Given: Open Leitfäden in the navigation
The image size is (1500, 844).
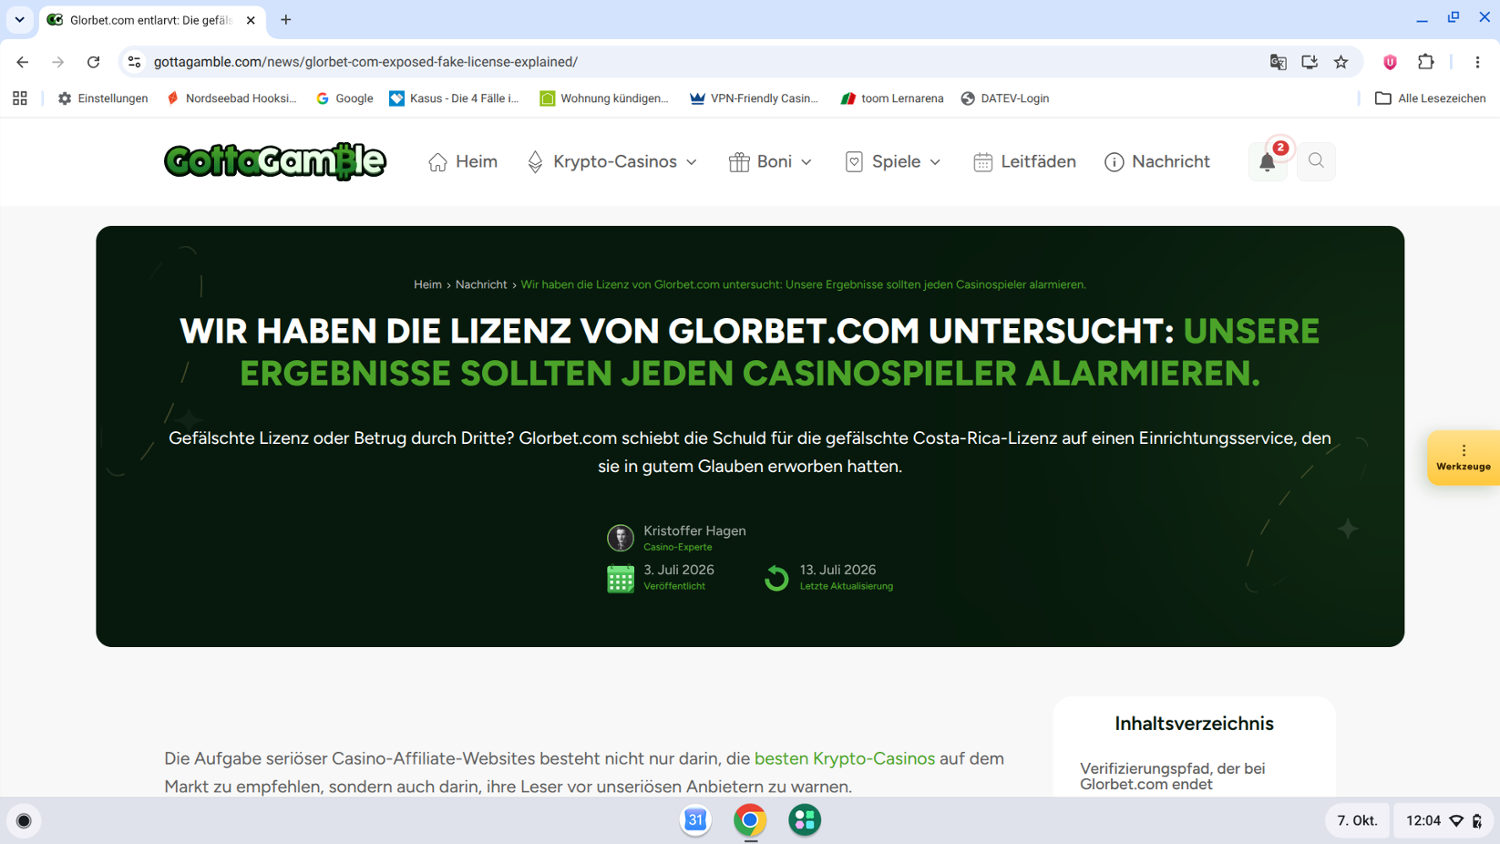Looking at the screenshot, I should point(1025,161).
